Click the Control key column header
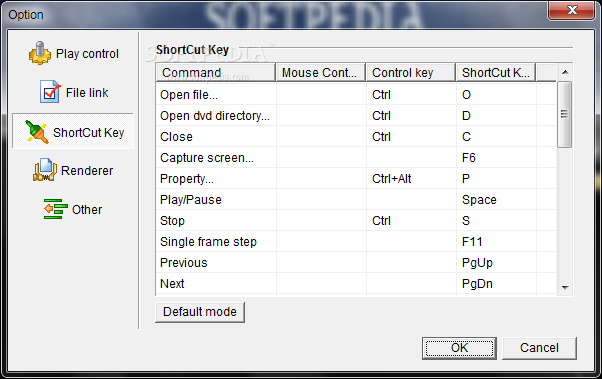Screen dimensions: 602x379 (x=410, y=73)
